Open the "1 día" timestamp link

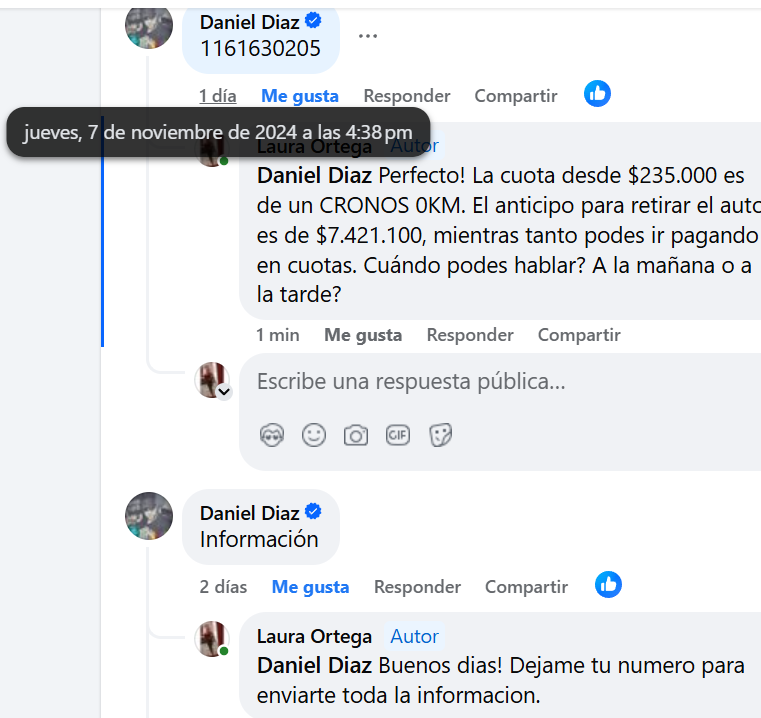coord(218,96)
